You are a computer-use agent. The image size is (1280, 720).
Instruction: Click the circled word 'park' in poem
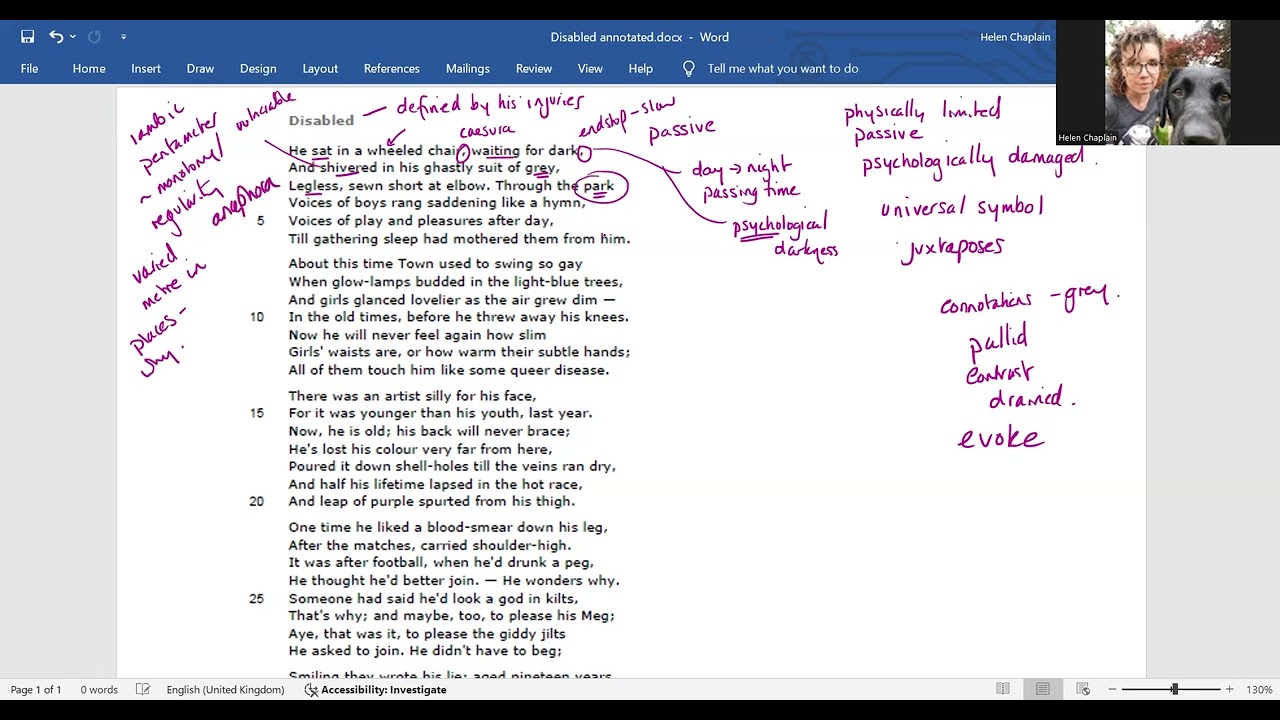click(599, 186)
